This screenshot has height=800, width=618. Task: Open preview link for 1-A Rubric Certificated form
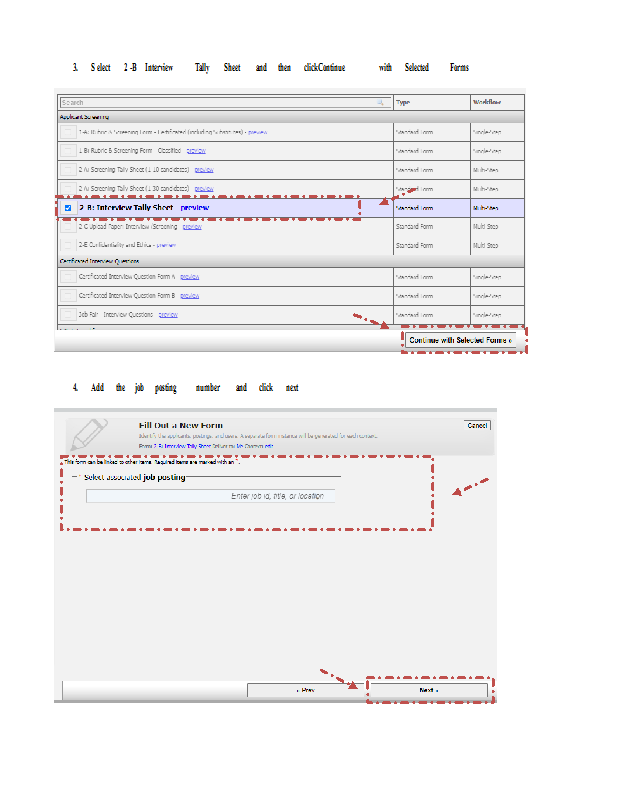[257, 132]
